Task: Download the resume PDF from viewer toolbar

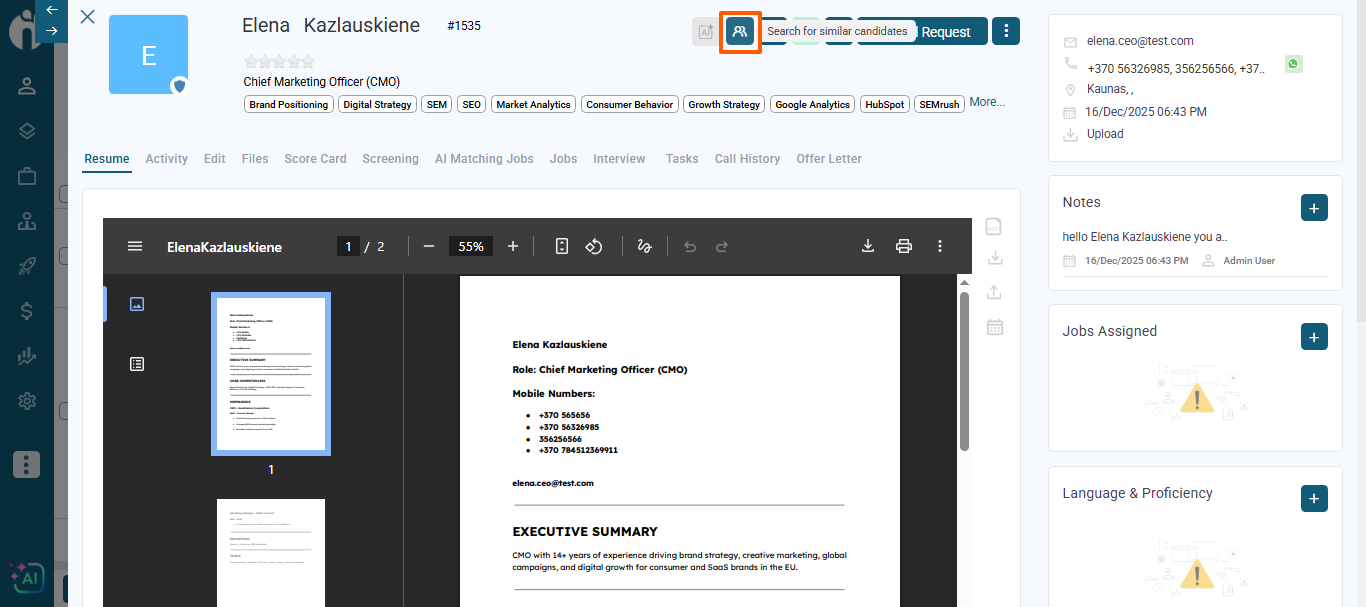Action: 868,246
